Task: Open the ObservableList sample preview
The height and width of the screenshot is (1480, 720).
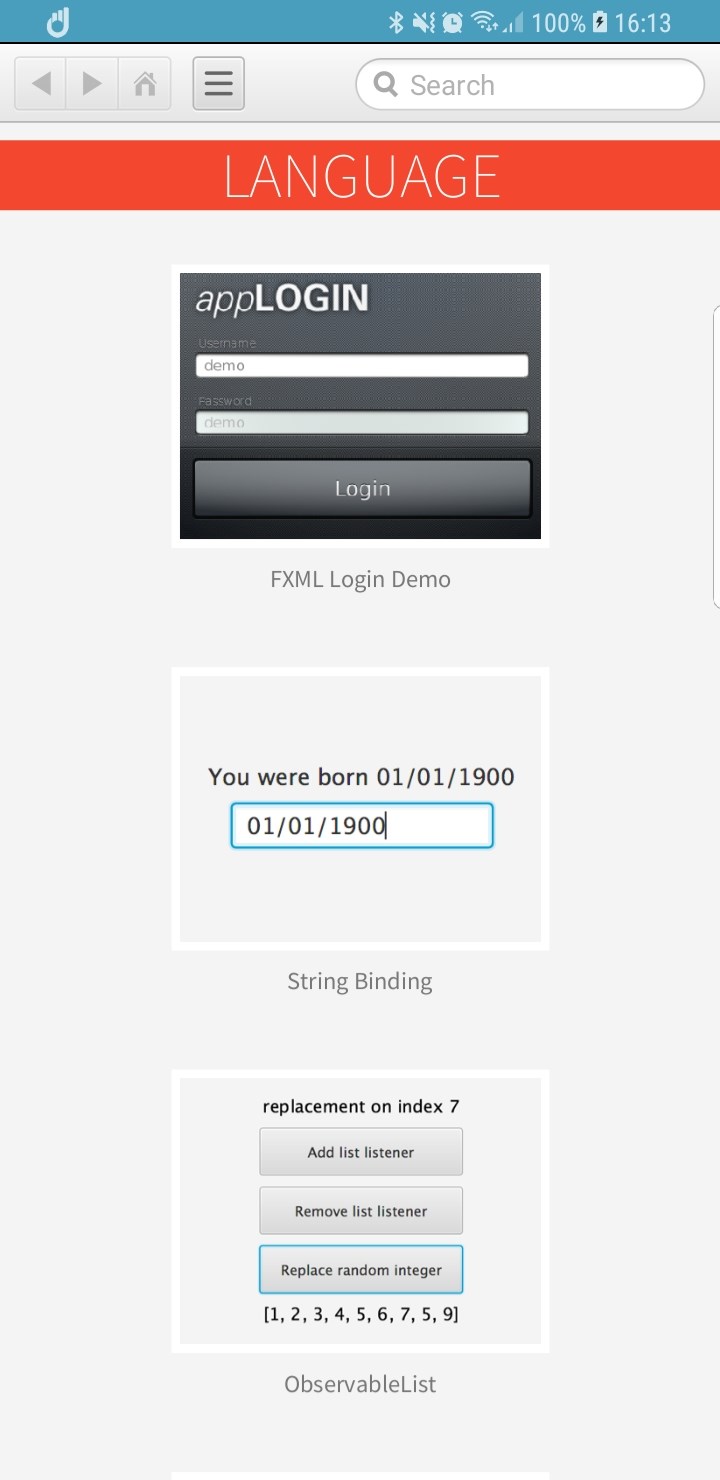Action: [360, 1211]
